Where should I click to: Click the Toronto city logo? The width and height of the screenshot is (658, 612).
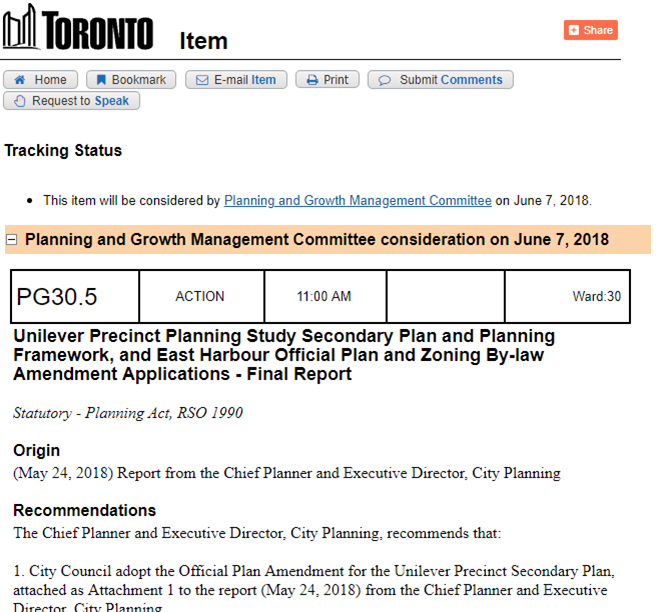click(x=78, y=27)
